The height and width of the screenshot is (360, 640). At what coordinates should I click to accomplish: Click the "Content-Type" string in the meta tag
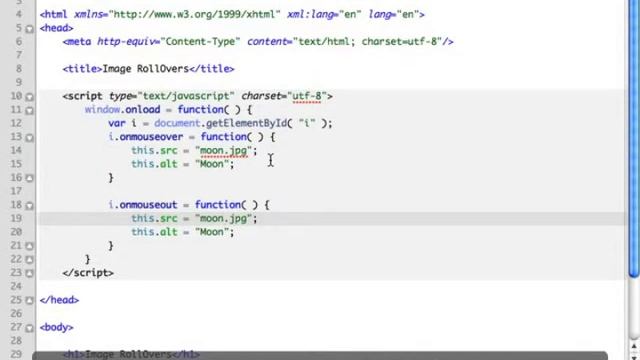pyautogui.click(x=200, y=42)
